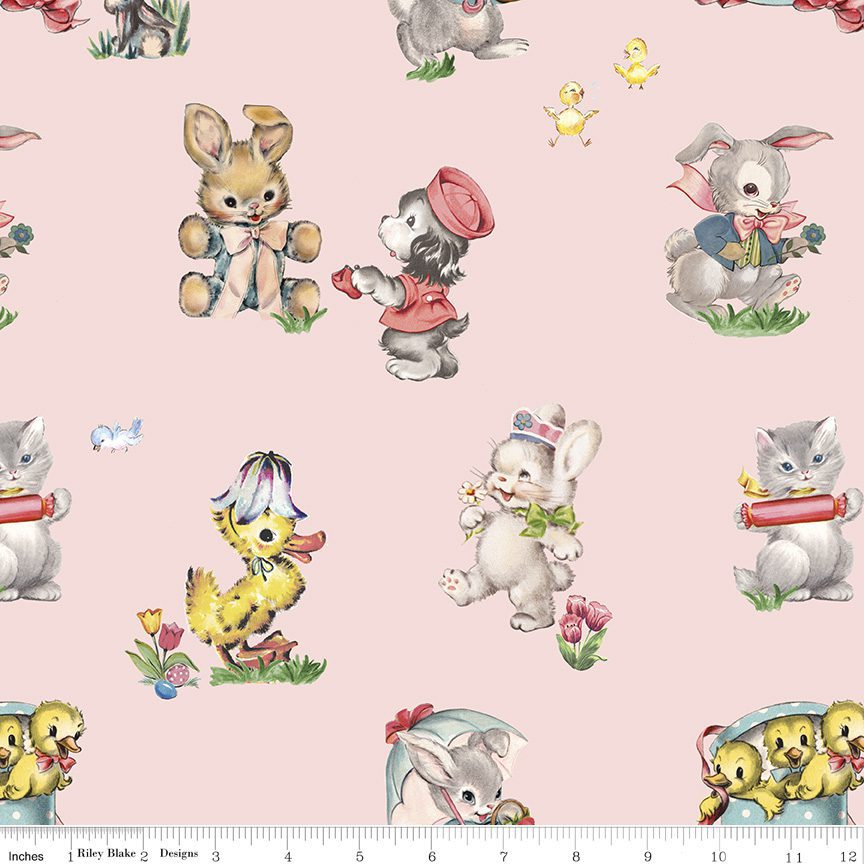The width and height of the screenshot is (864, 864).
Task: Click the "Inches" label on the ruler
Action: (25, 856)
